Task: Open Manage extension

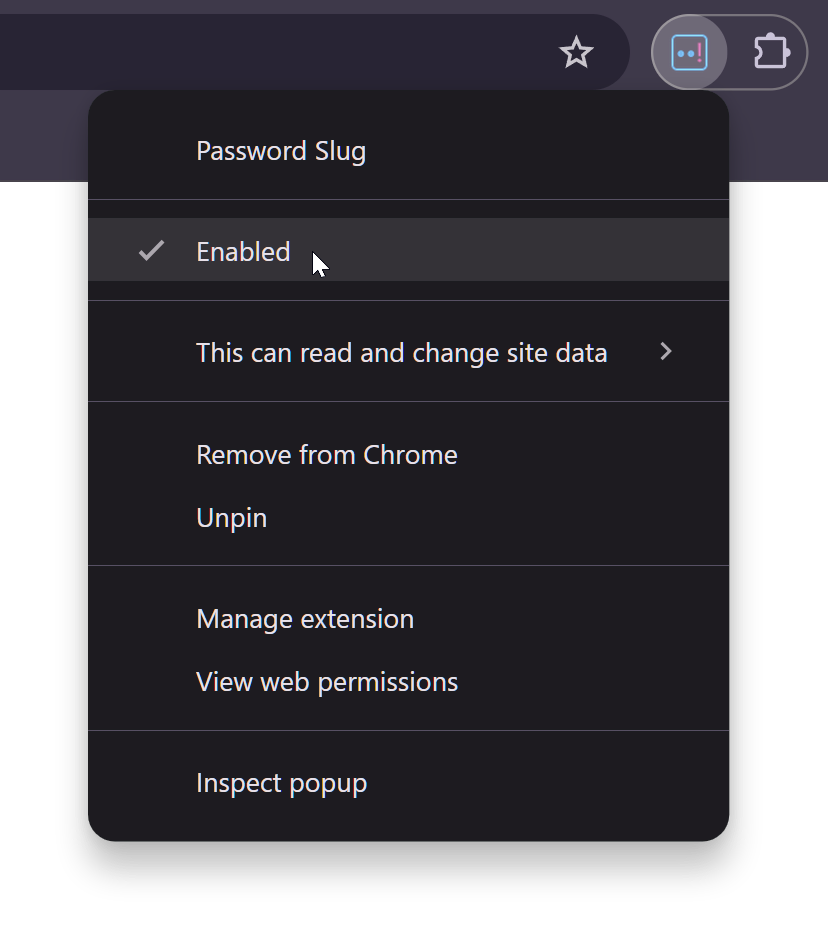Action: (305, 619)
